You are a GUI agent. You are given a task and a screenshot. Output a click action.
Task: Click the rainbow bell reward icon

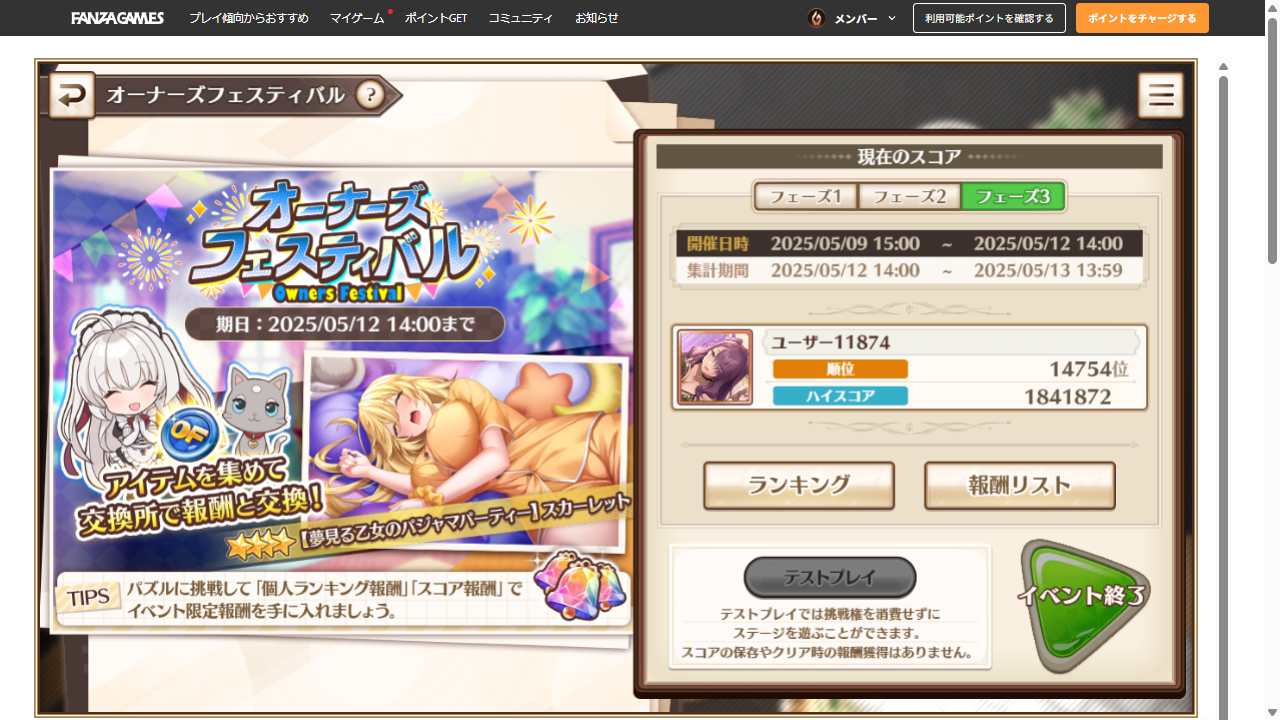[579, 586]
